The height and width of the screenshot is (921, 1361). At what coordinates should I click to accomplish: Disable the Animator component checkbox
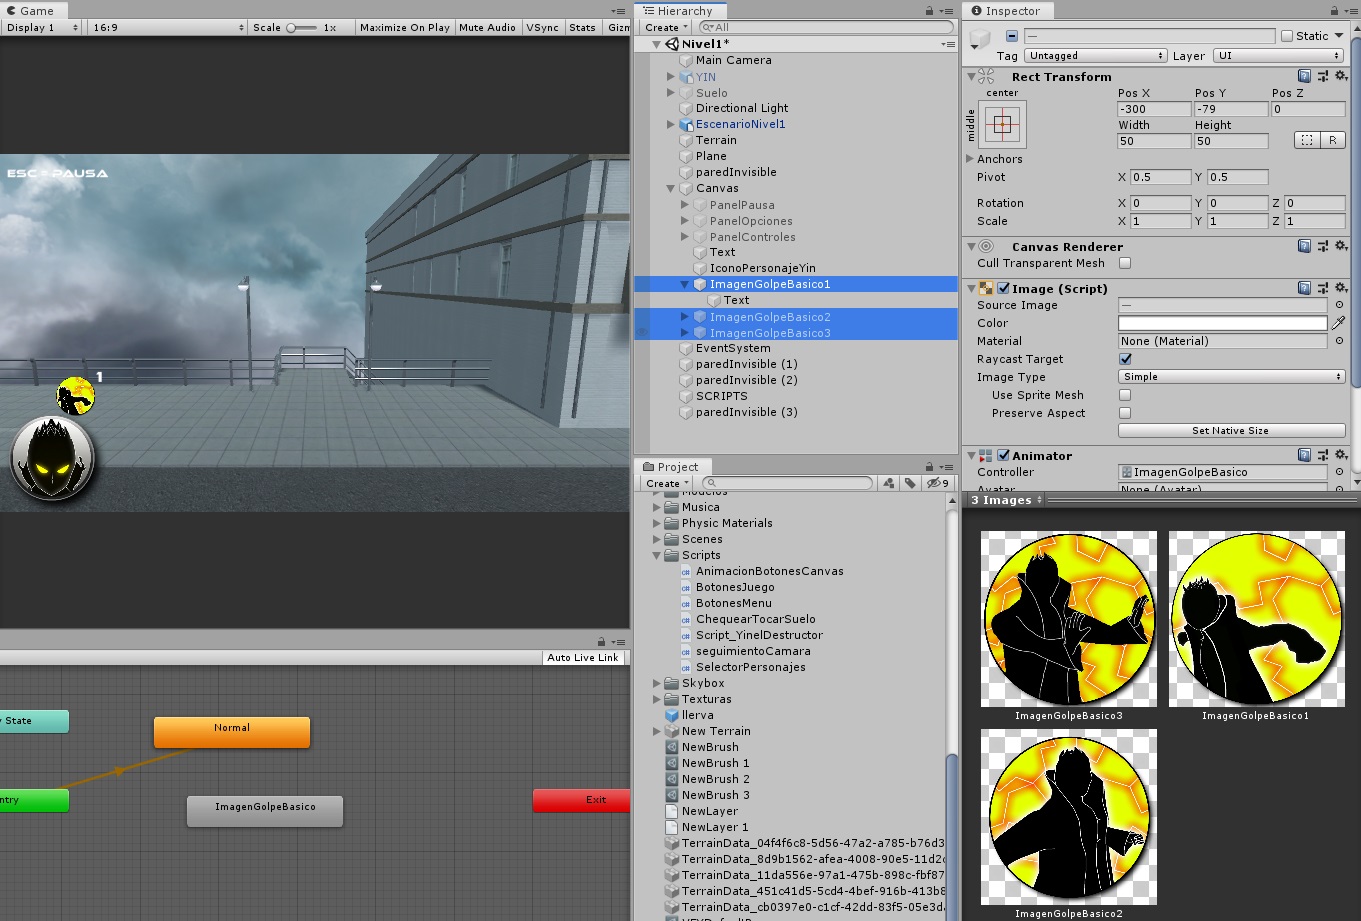coord(1004,455)
